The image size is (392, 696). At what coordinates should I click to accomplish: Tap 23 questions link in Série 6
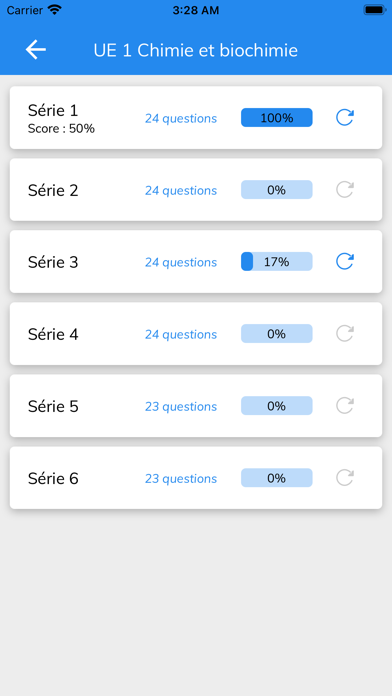coord(181,478)
